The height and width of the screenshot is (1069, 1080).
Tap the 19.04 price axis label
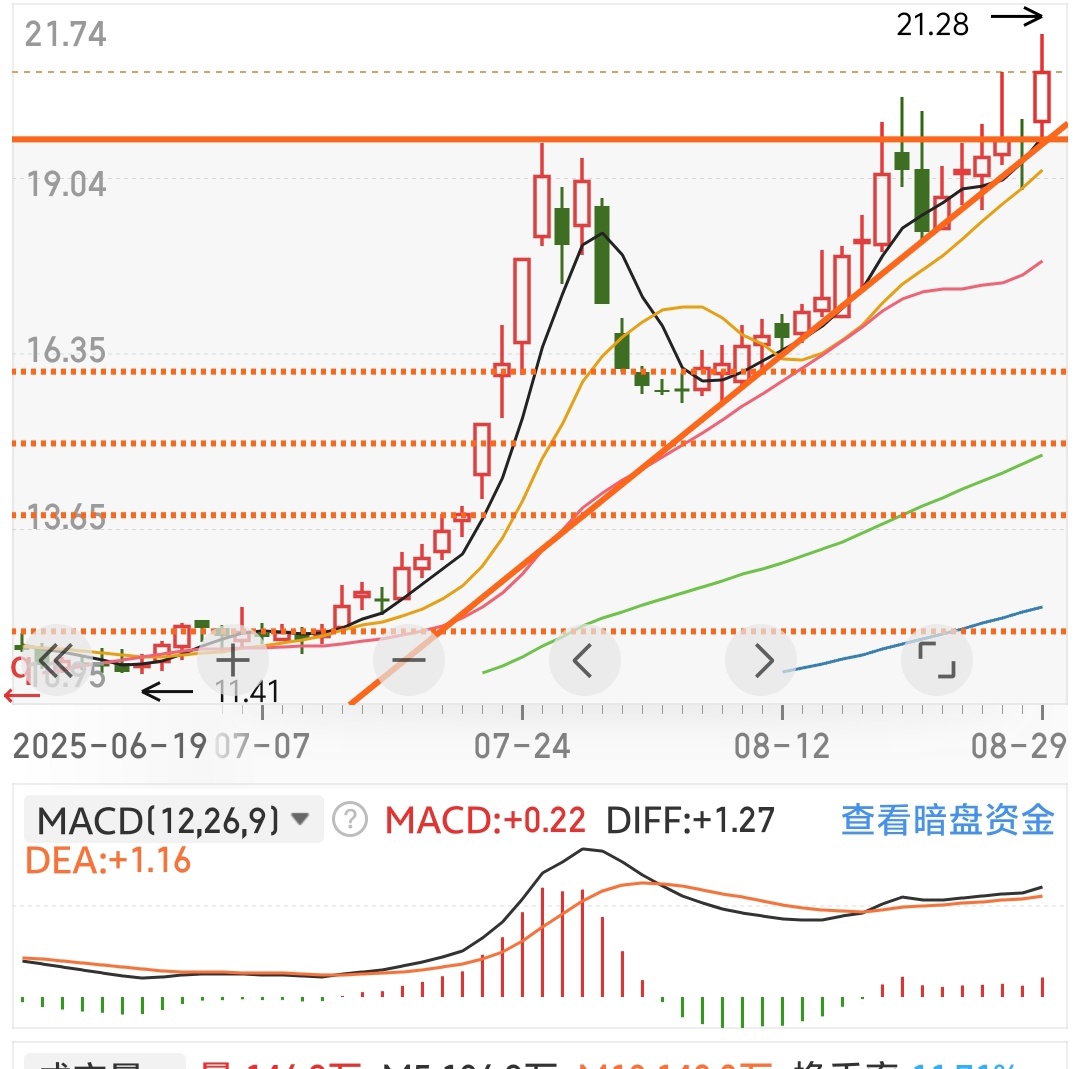coord(66,185)
